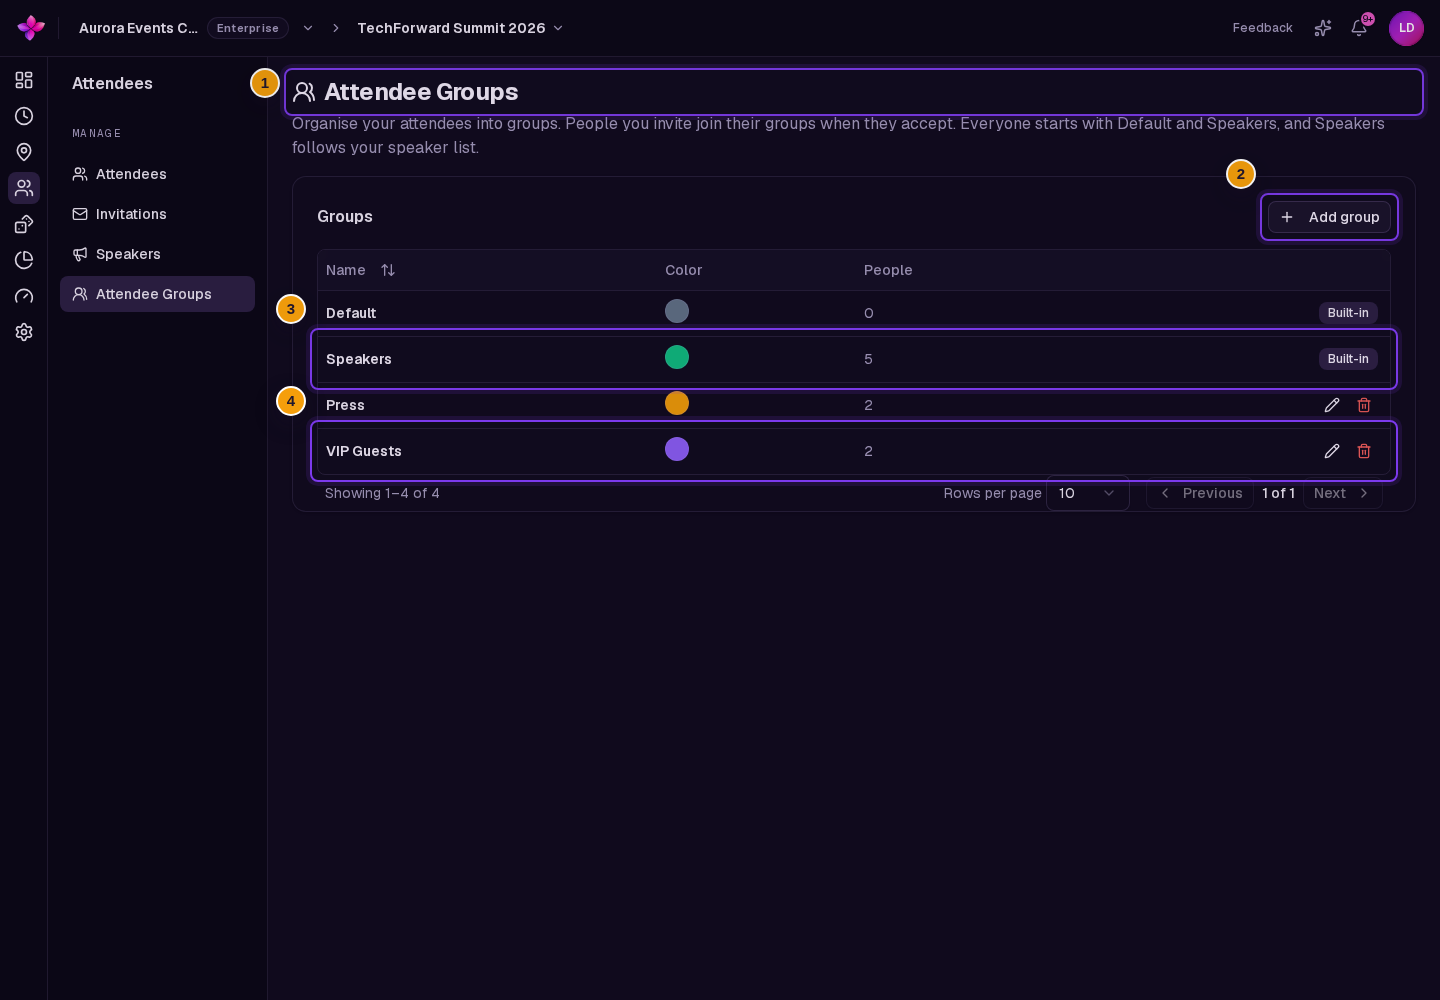
Task: Expand the organization switcher chevron beside Enterprise
Action: click(308, 28)
